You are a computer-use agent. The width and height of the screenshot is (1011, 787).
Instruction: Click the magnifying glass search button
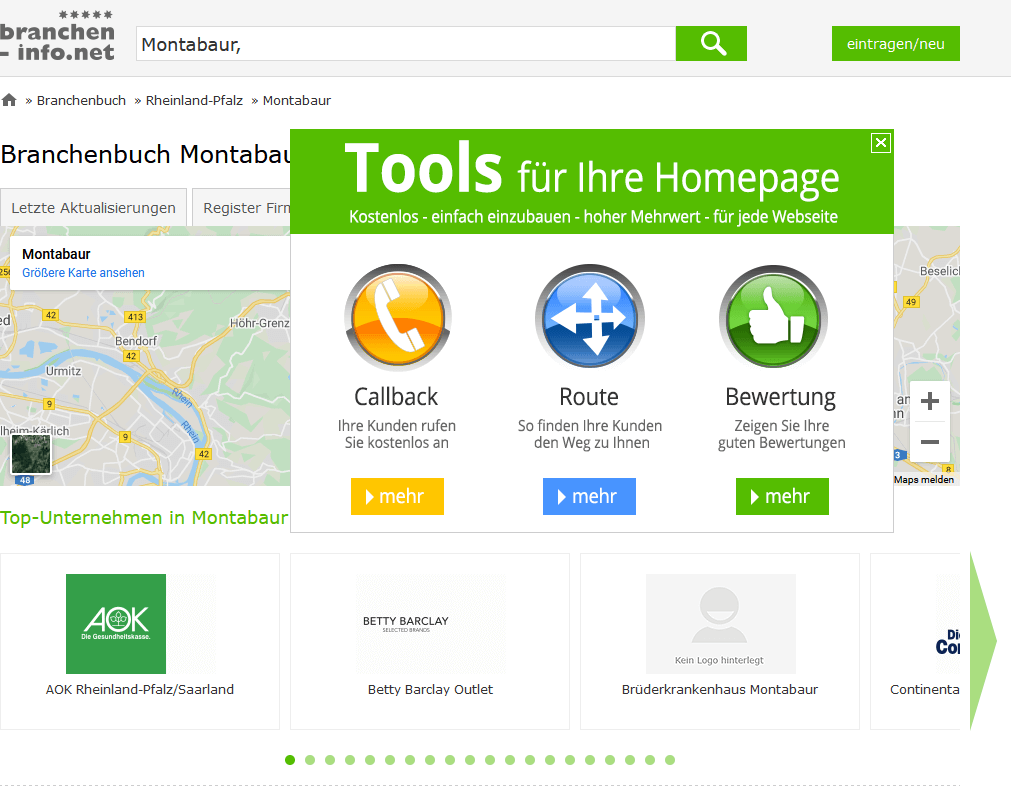(711, 44)
